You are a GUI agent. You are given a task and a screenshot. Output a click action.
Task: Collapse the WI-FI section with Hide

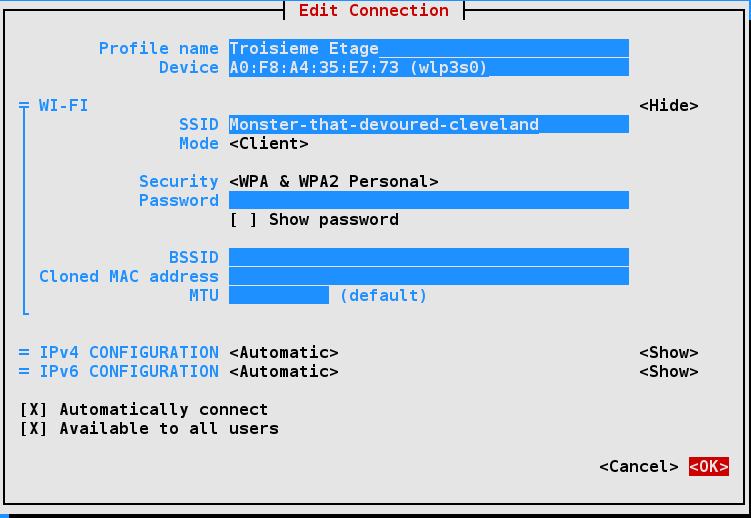click(668, 105)
